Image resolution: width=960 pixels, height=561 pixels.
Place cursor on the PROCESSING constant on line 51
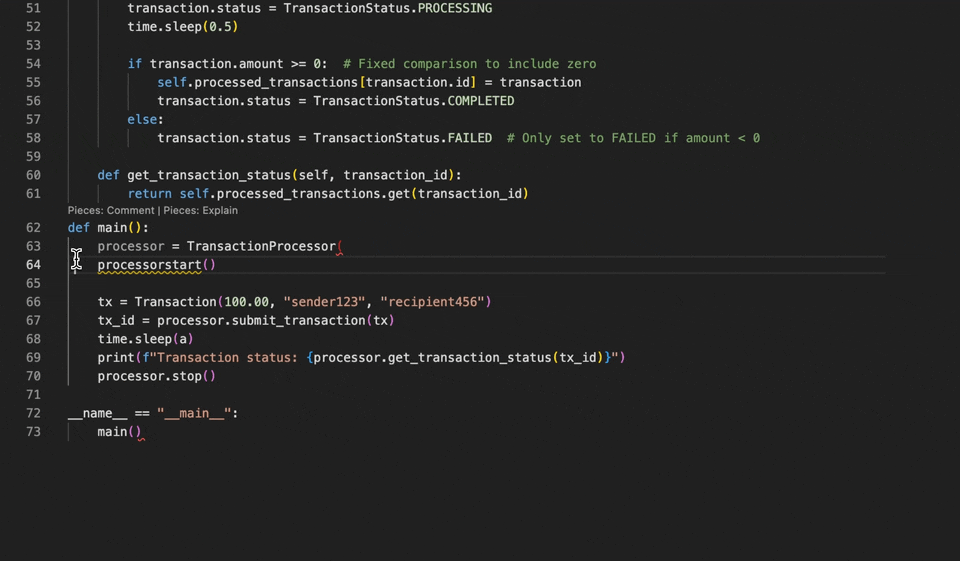click(454, 9)
